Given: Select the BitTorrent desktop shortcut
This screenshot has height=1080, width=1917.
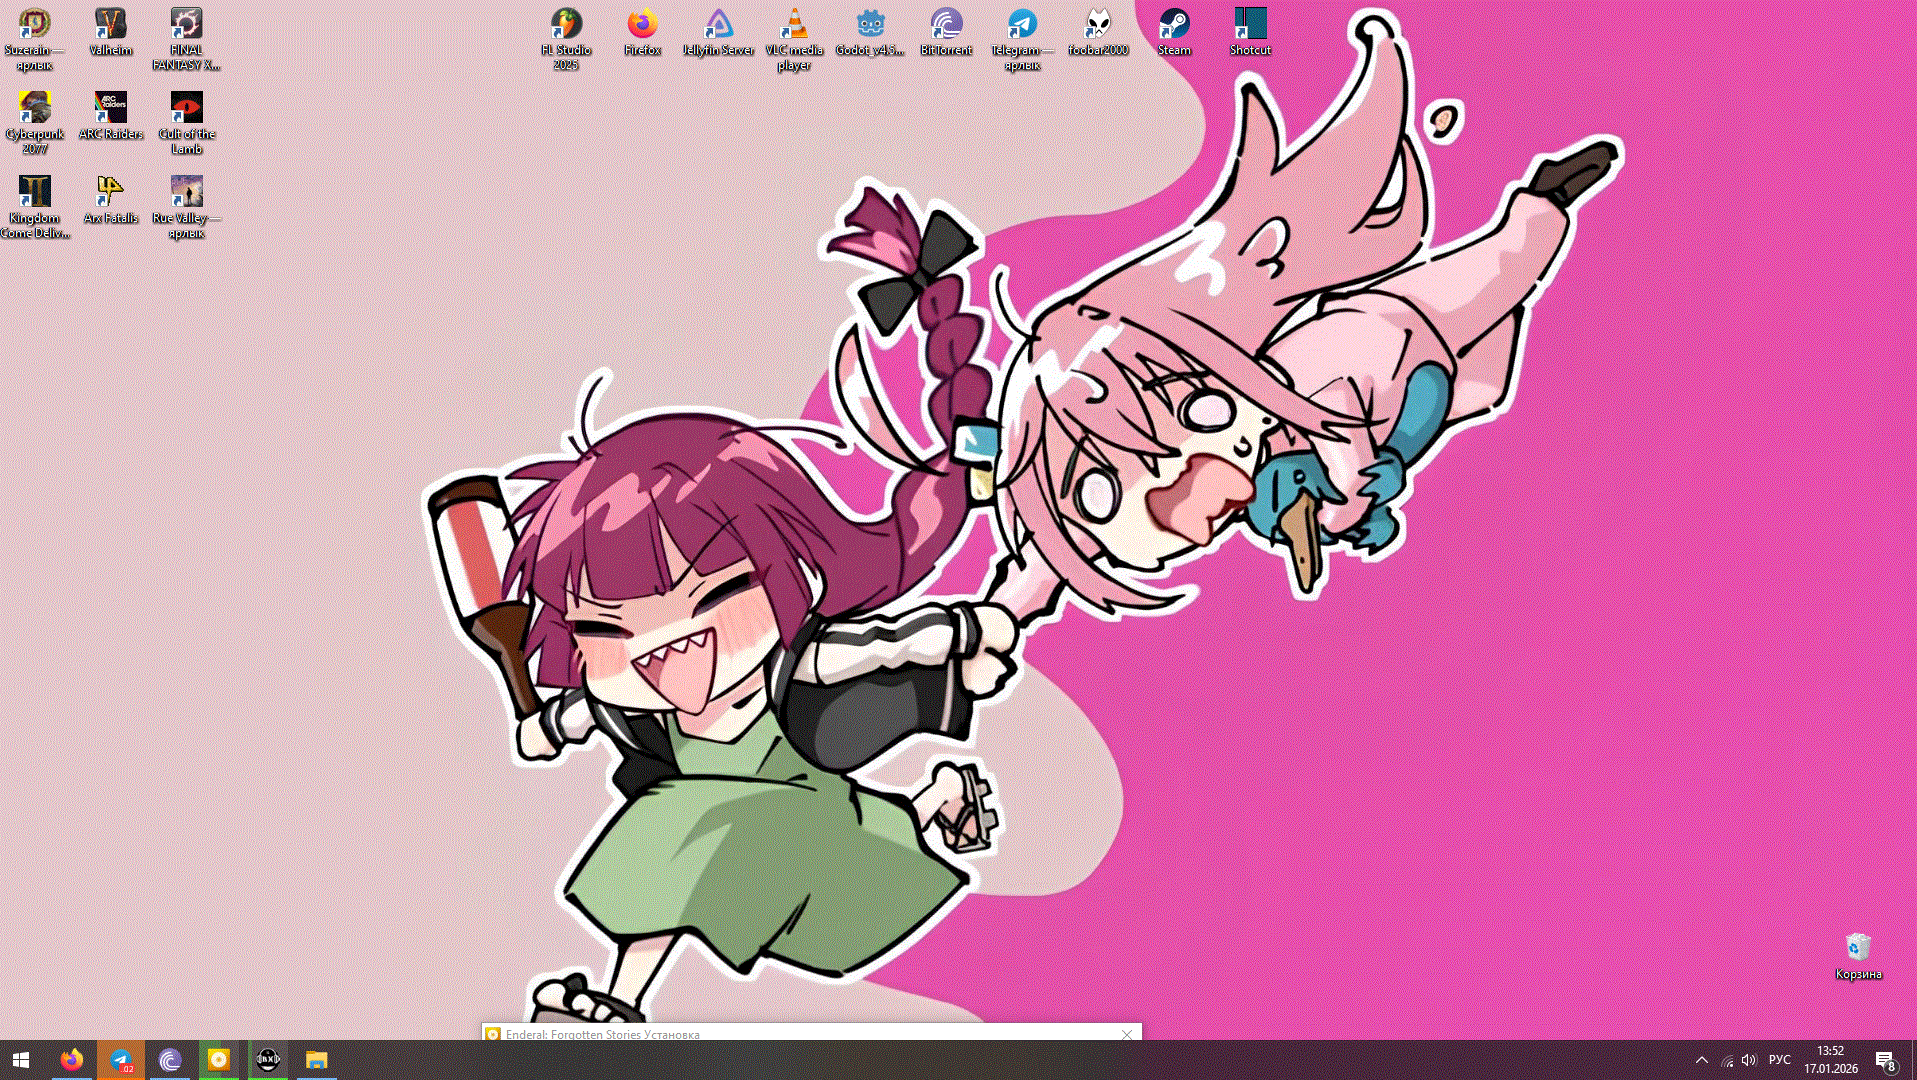Looking at the screenshot, I should click(947, 32).
